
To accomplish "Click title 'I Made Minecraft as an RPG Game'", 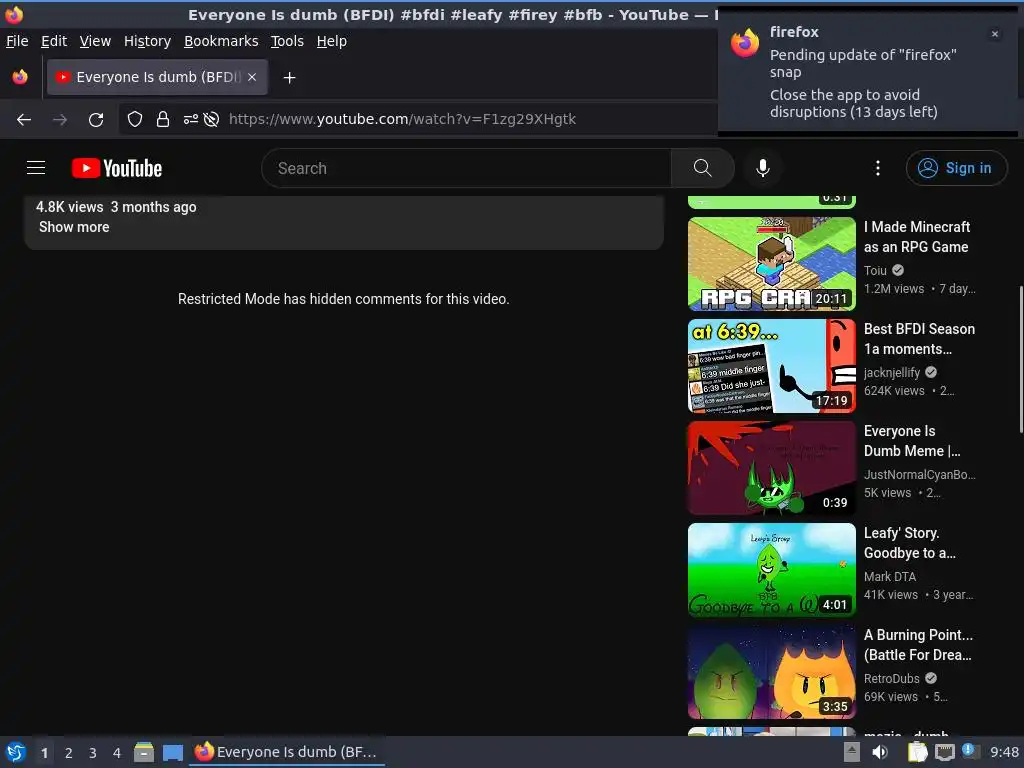I will tap(917, 237).
